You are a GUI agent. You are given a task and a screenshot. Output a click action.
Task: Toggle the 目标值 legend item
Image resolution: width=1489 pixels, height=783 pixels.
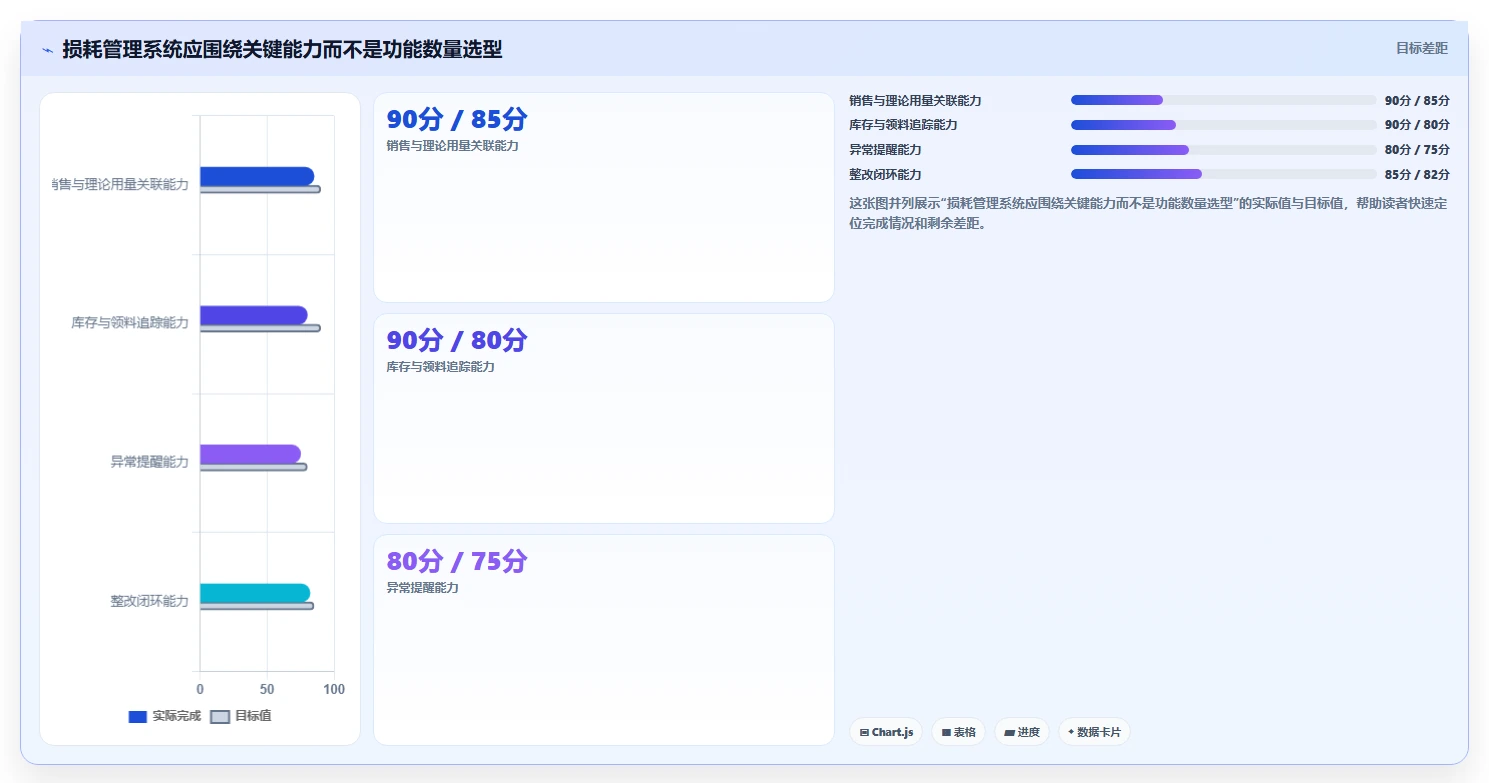[x=241, y=716]
